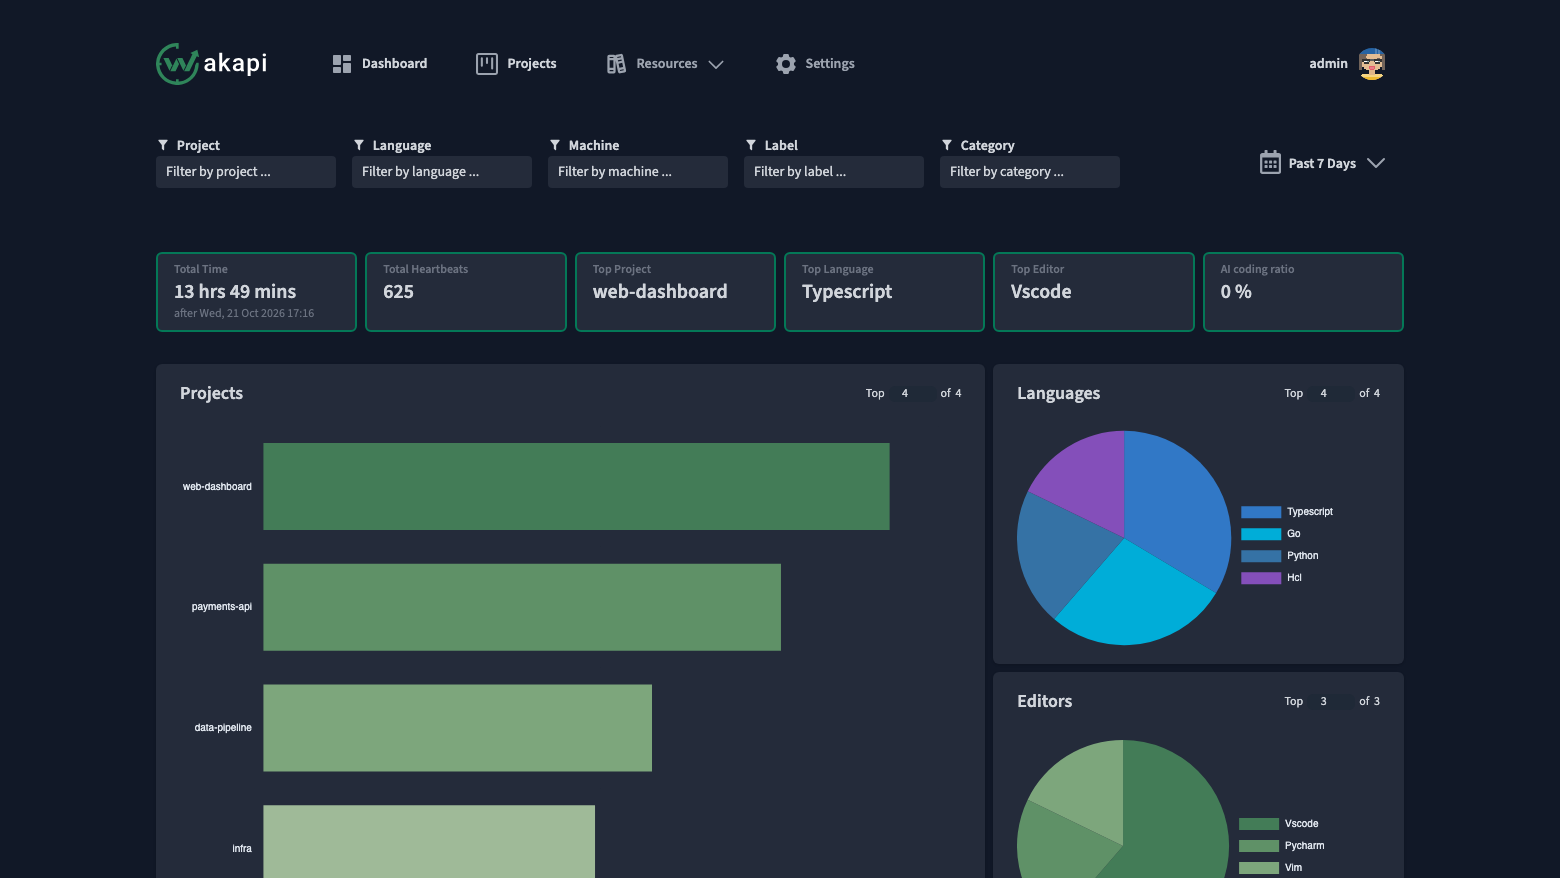Click the Label filter funnel icon
This screenshot has width=1560, height=878.
[751, 146]
